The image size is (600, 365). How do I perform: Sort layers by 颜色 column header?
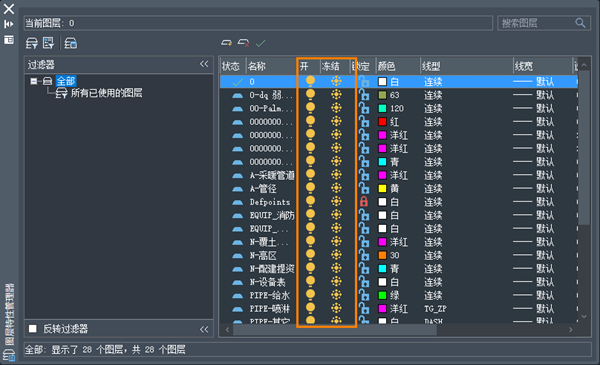pyautogui.click(x=386, y=67)
